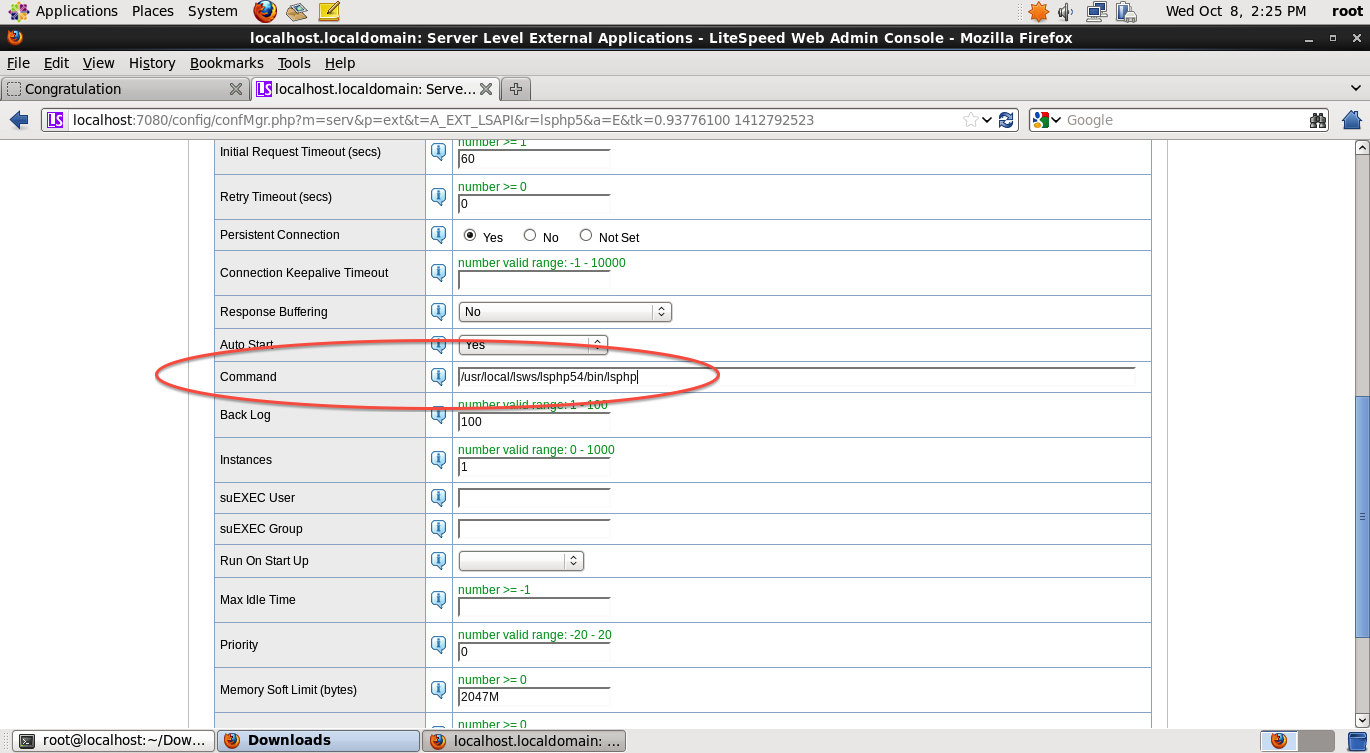Click the info icon for Back Log
This screenshot has height=753, width=1370.
click(438, 415)
